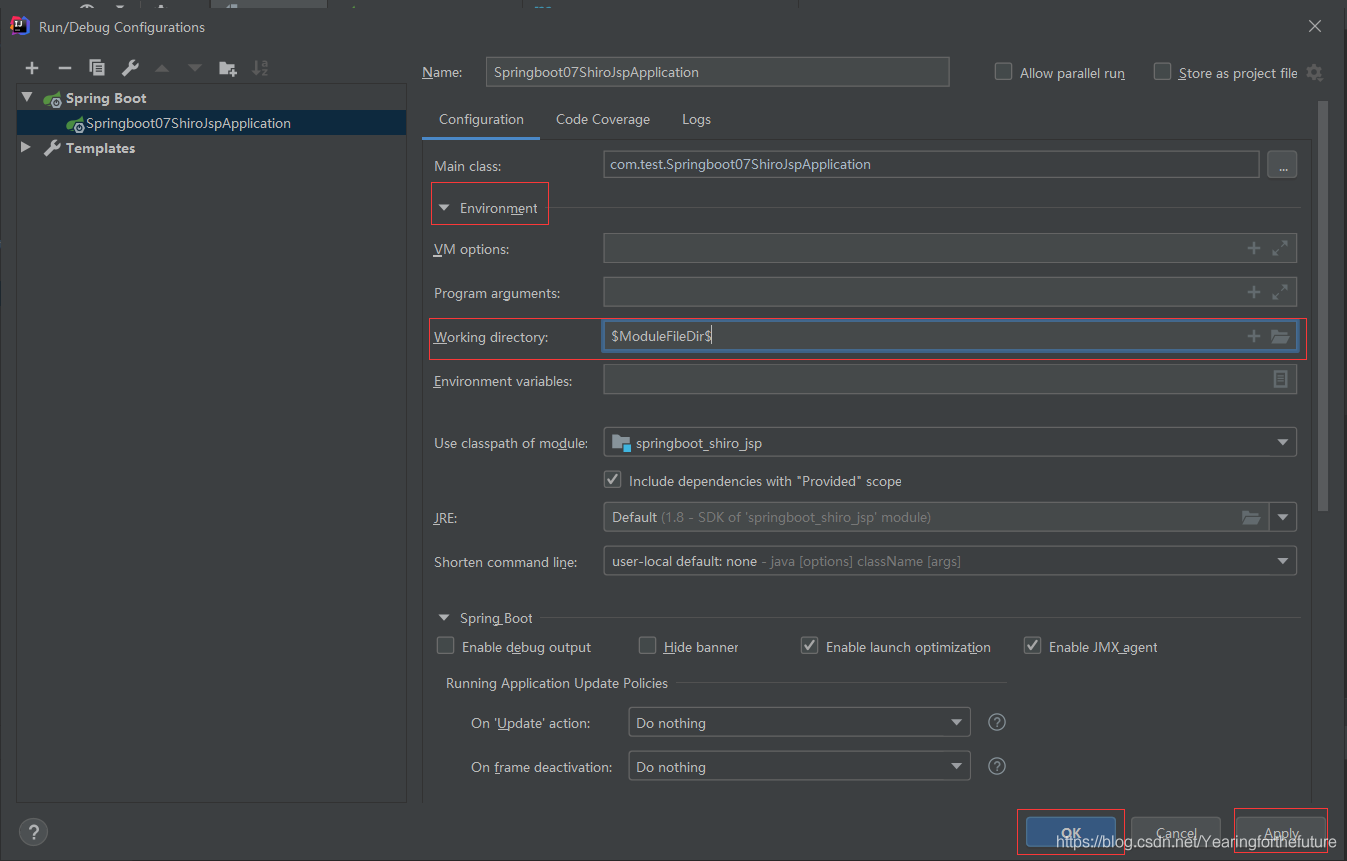
Task: Expand the VM options field
Action: pyautogui.click(x=1280, y=249)
